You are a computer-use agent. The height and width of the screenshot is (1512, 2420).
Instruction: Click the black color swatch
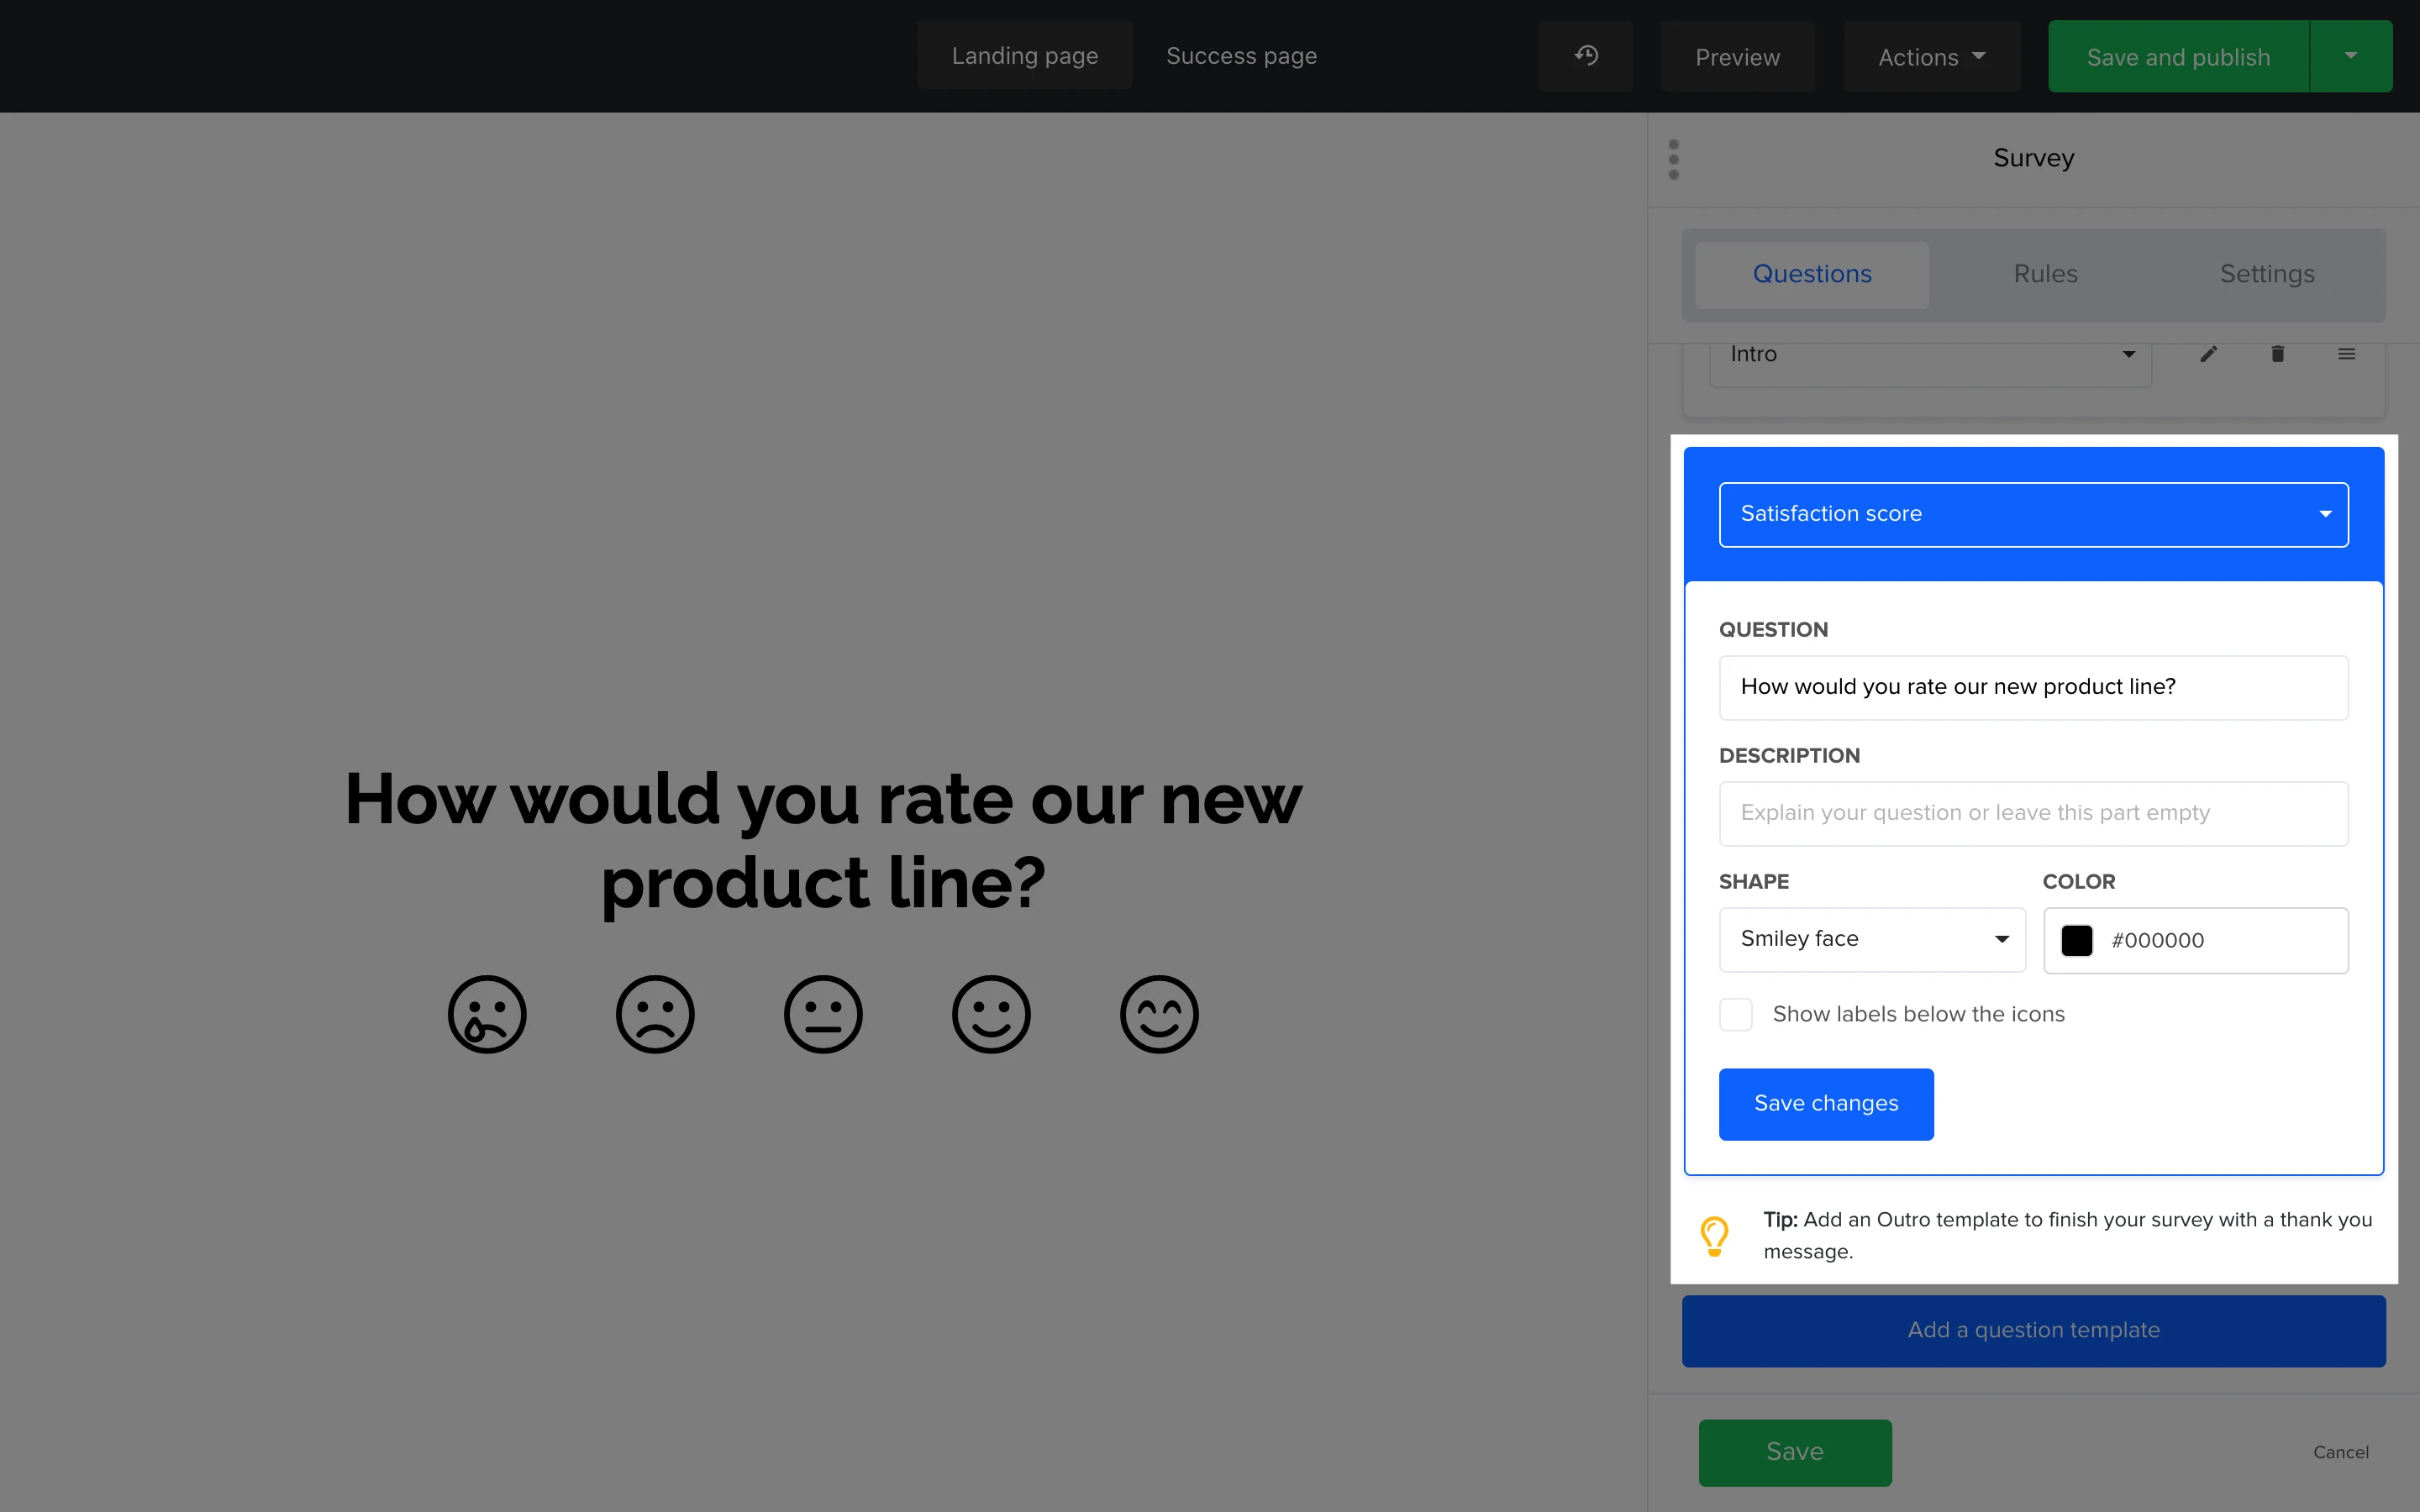pos(2077,940)
